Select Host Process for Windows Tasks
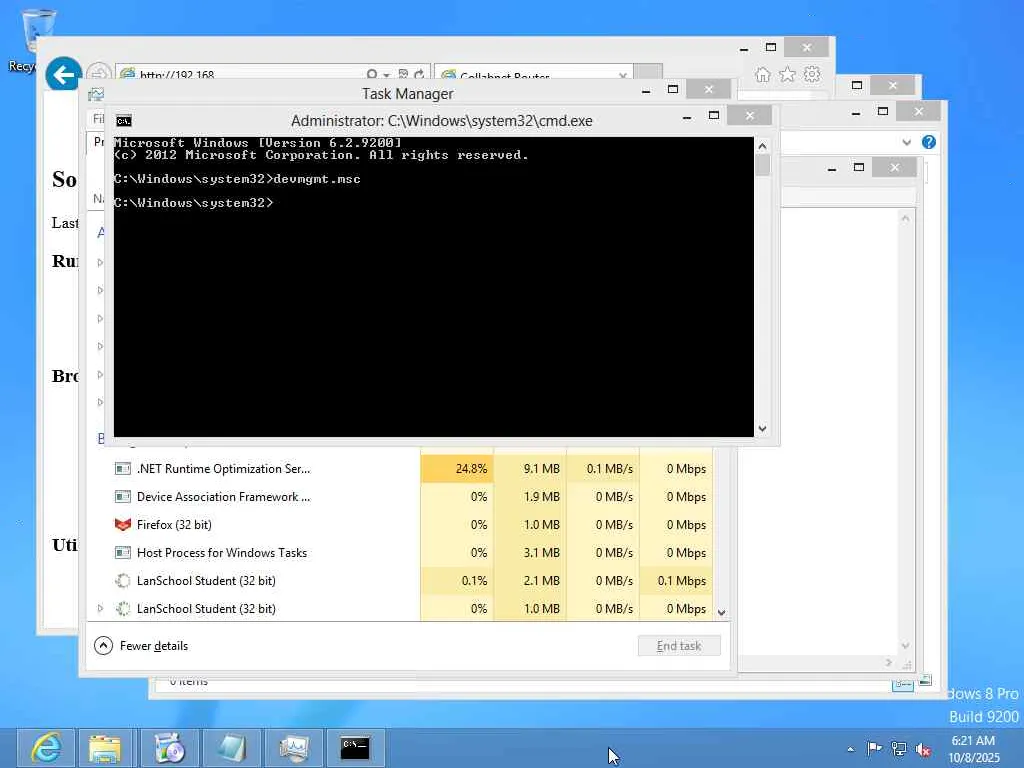 point(400,553)
